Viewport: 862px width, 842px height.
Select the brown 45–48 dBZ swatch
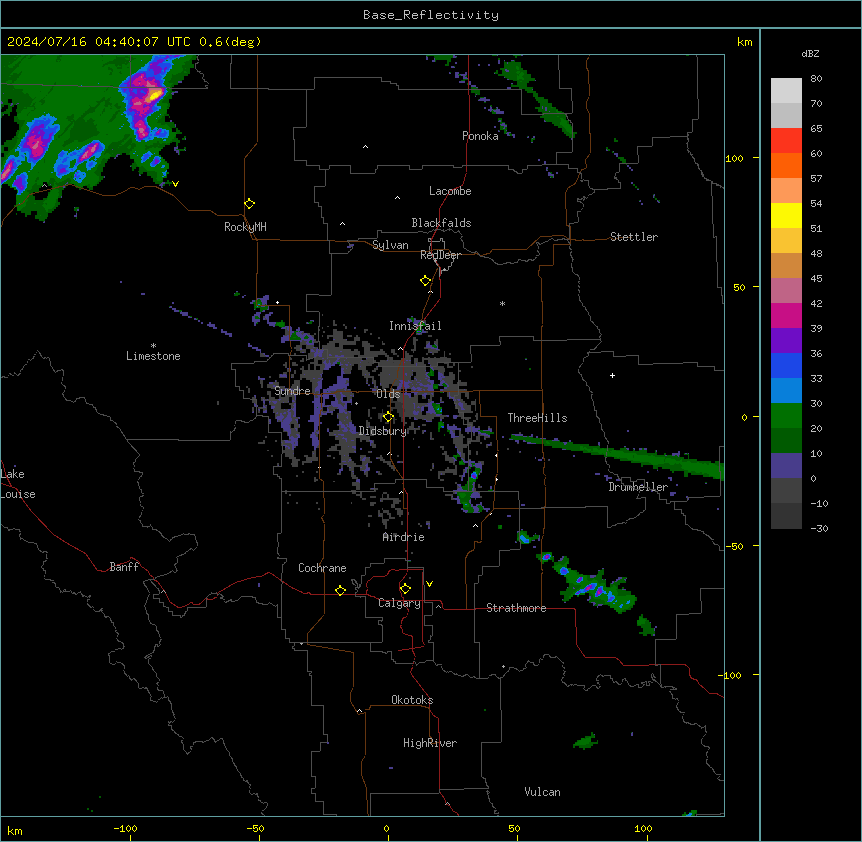pyautogui.click(x=786, y=265)
